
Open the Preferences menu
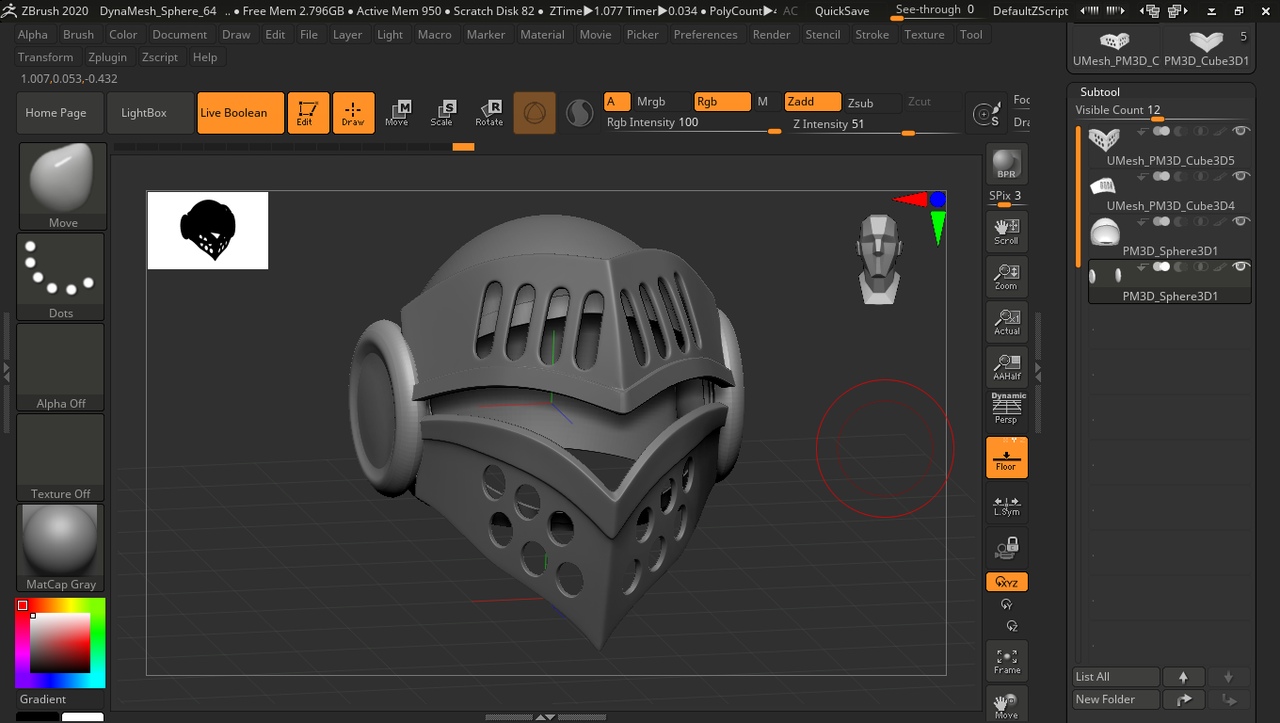[705, 34]
